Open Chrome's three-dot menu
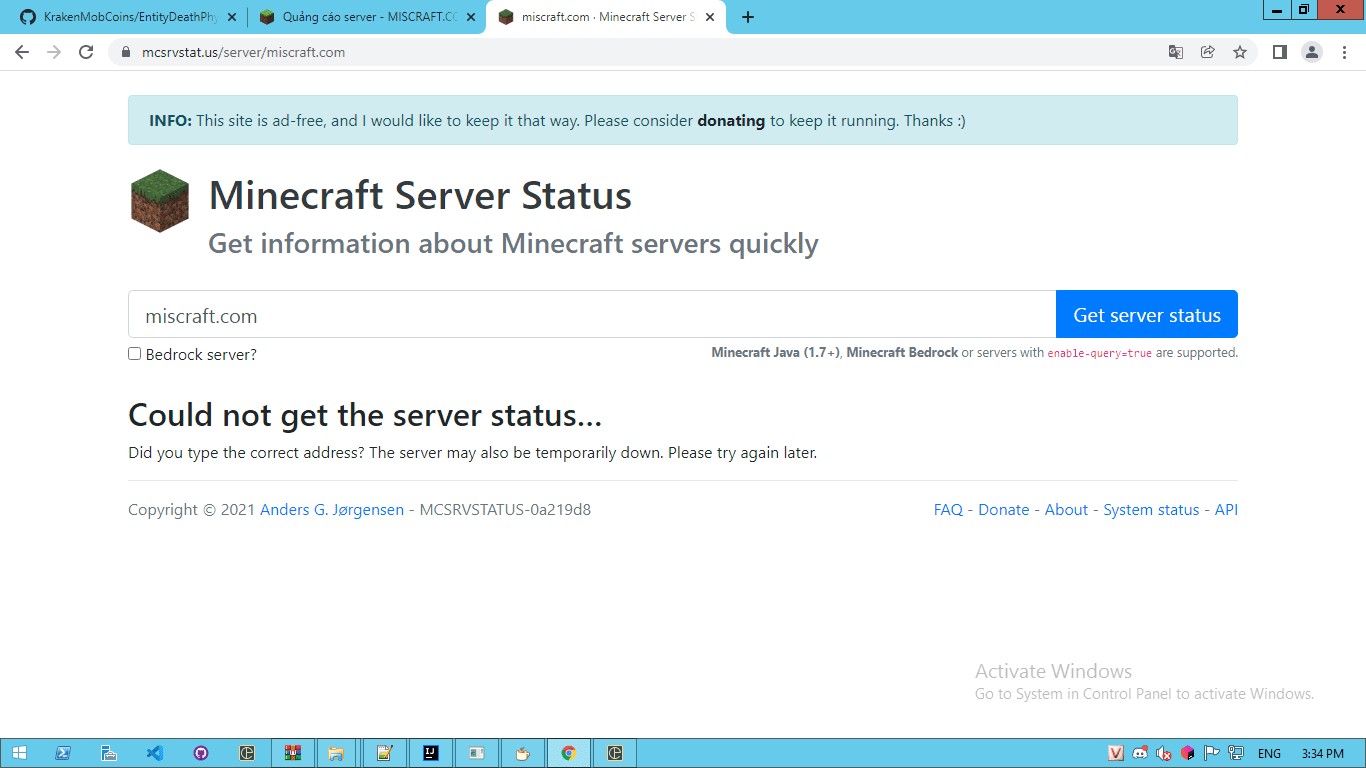This screenshot has height=768, width=1366. pyautogui.click(x=1344, y=52)
